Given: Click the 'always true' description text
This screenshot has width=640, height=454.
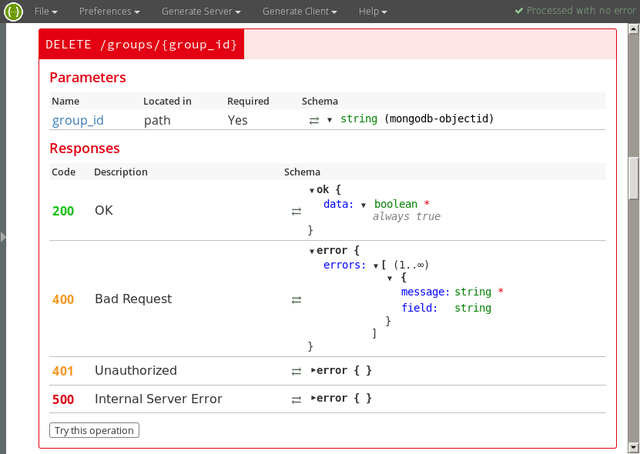Looking at the screenshot, I should click(407, 216).
